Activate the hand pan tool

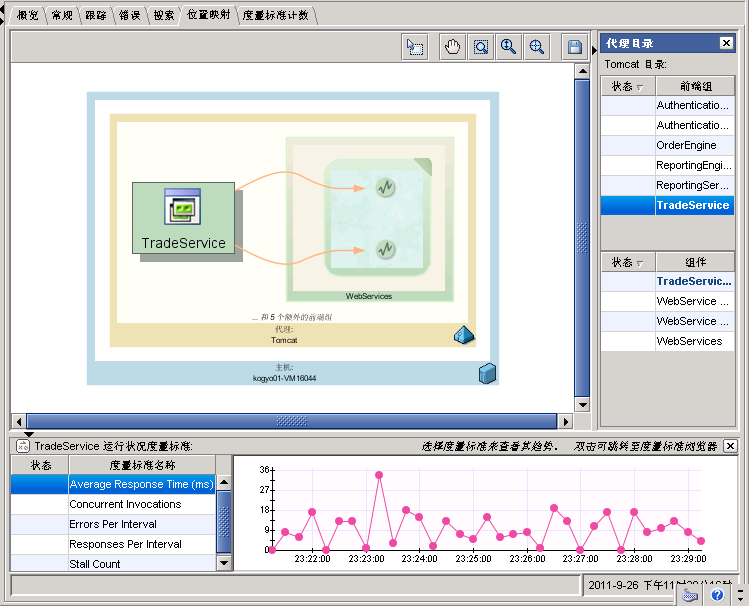[452, 47]
